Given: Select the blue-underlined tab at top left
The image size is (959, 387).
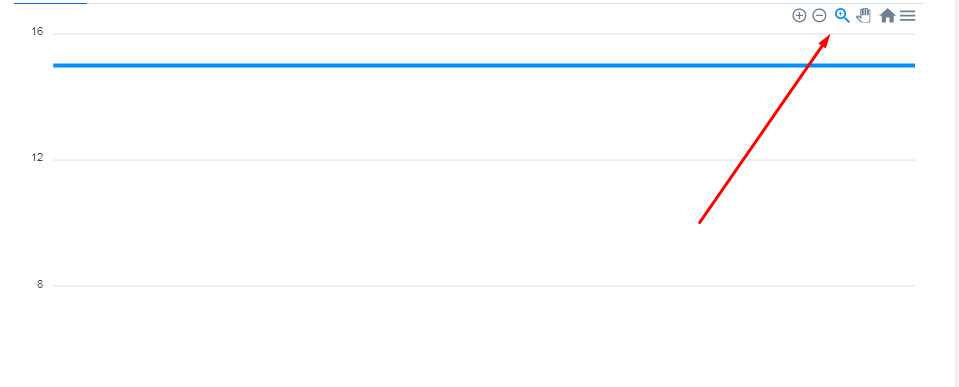Looking at the screenshot, I should 50,3.
